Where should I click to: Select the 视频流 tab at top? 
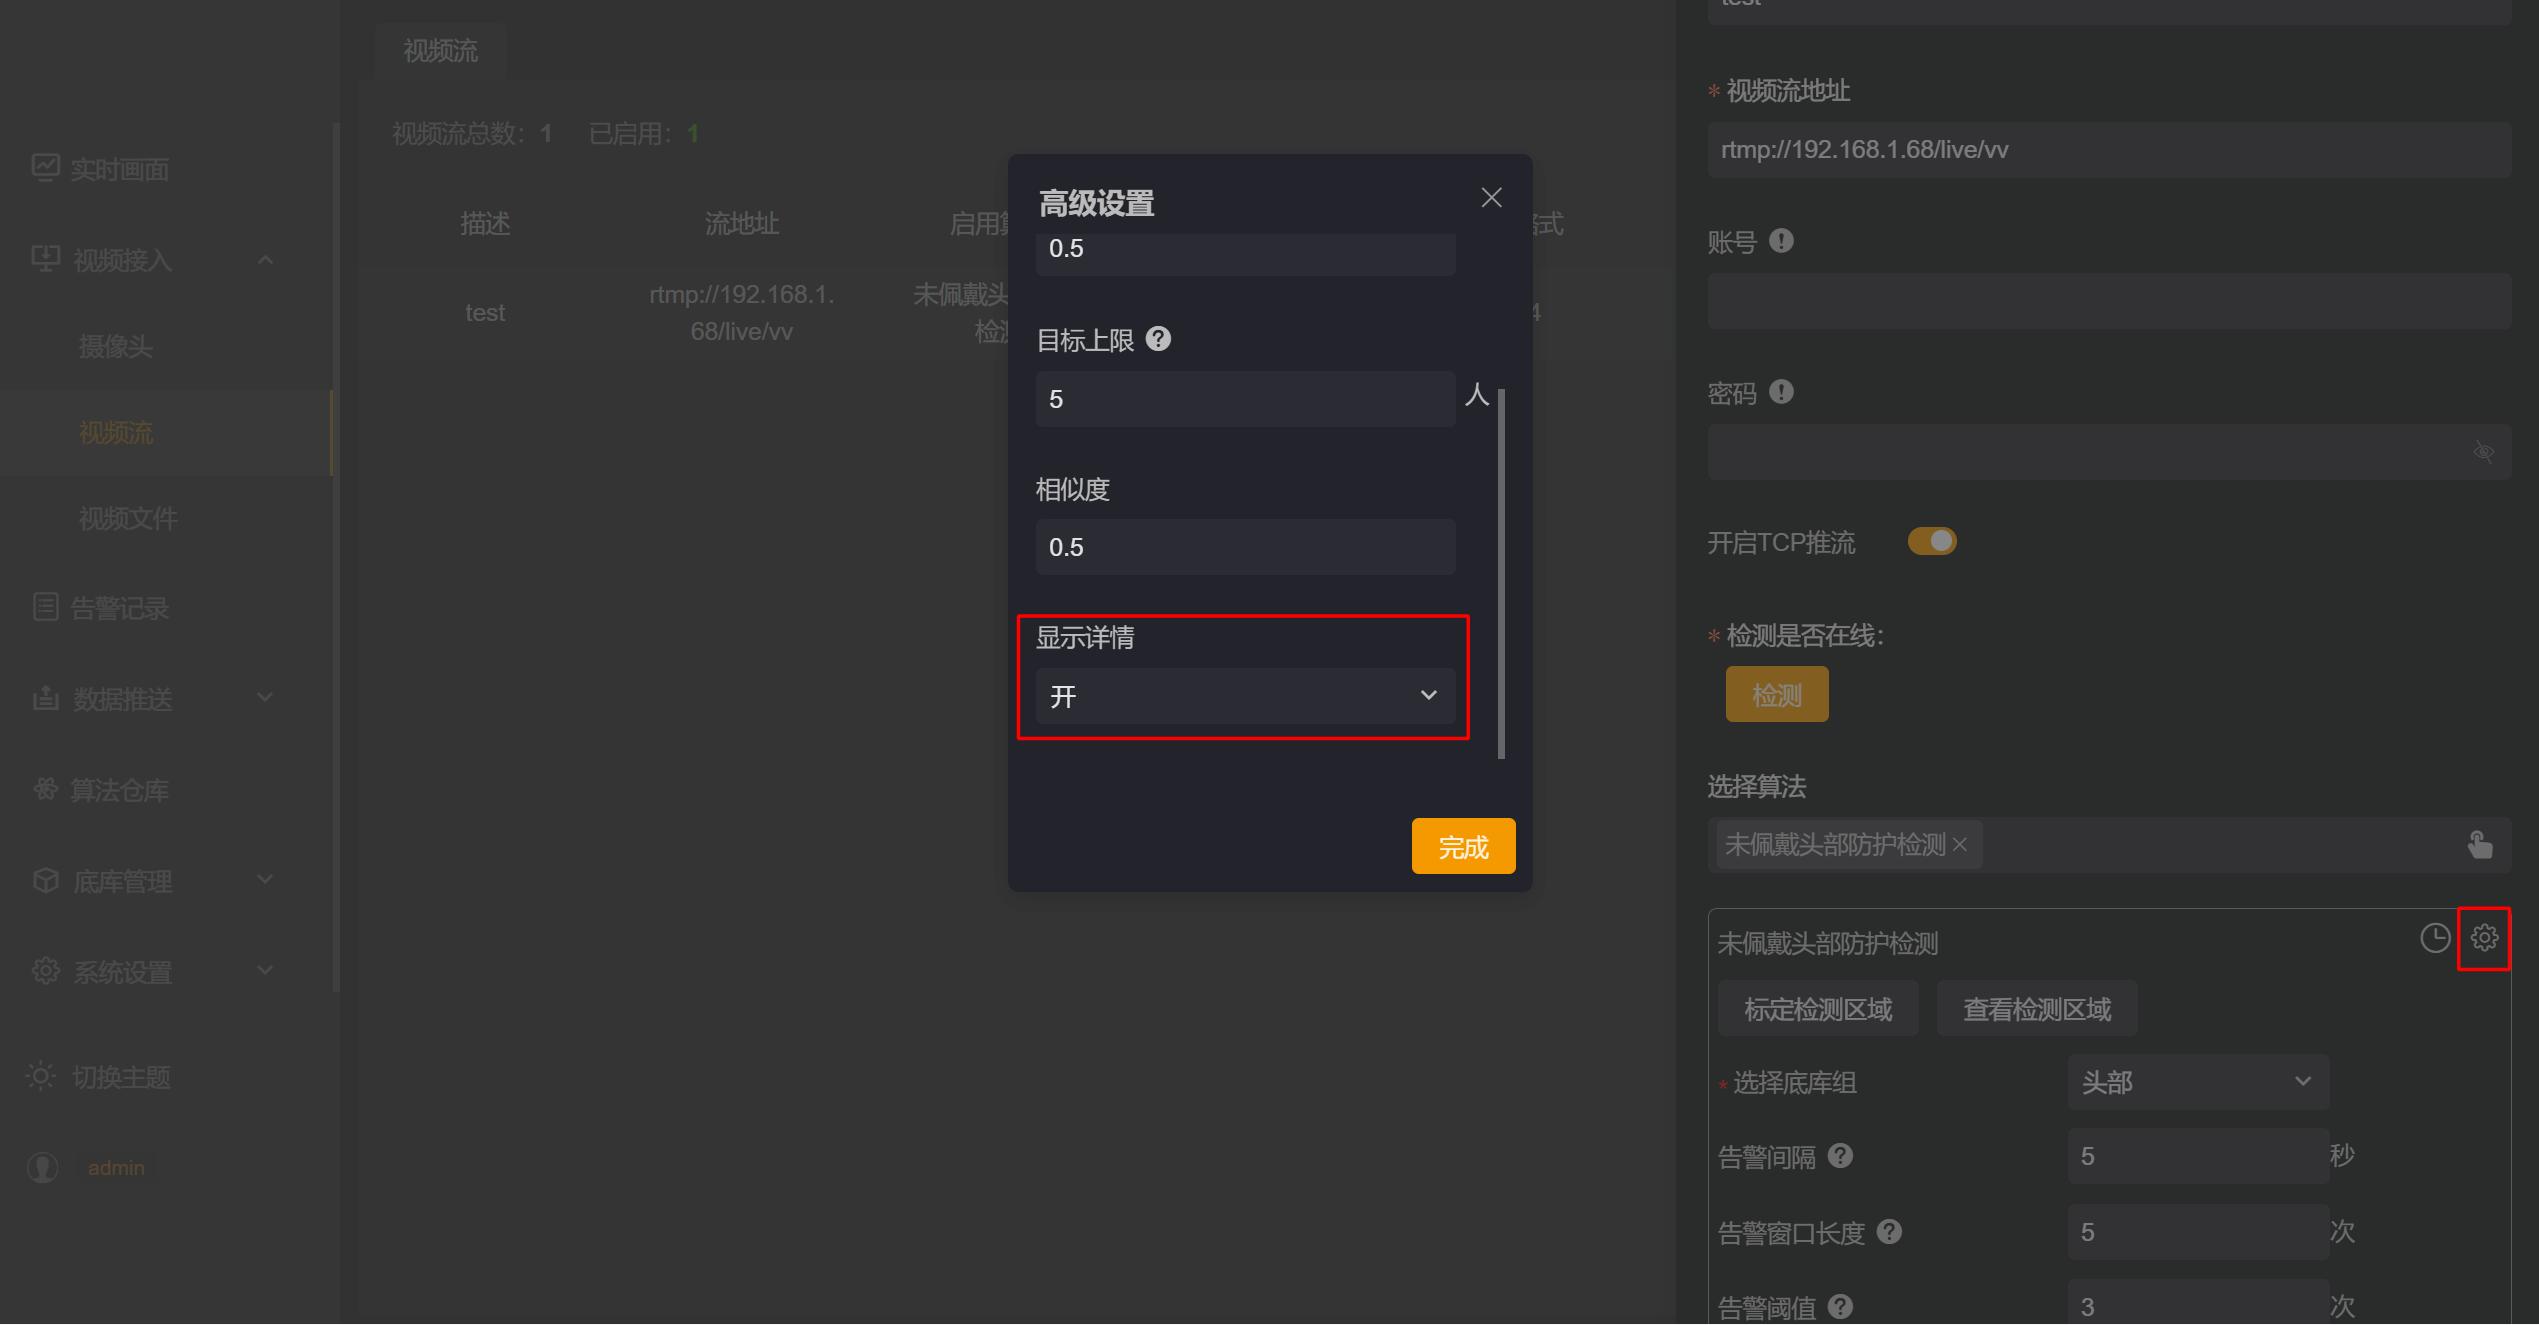(x=440, y=51)
